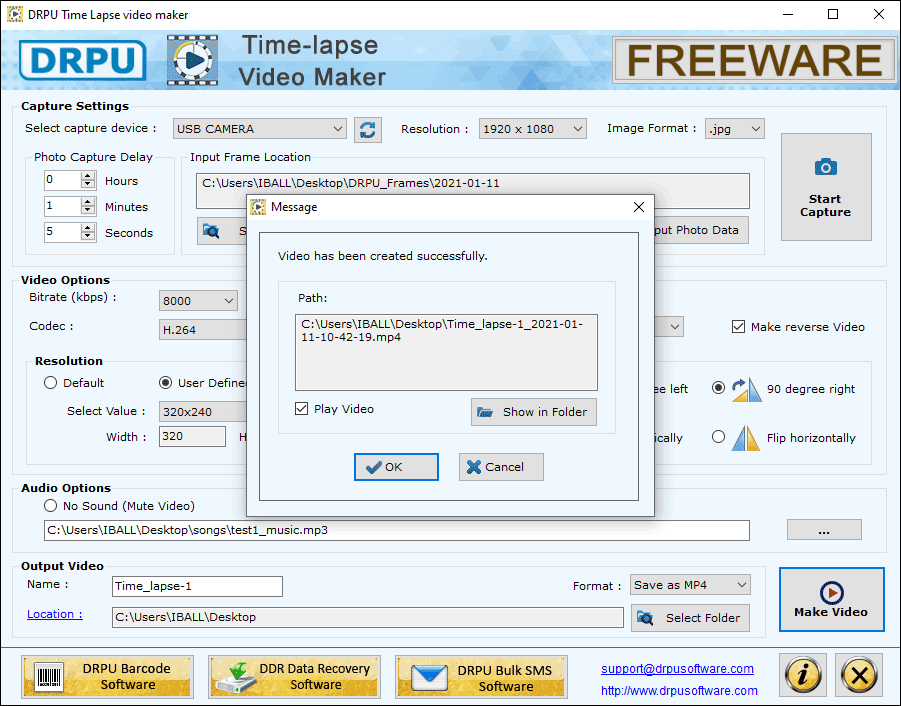Decrease Minutes delay with down arrow

(x=88, y=211)
